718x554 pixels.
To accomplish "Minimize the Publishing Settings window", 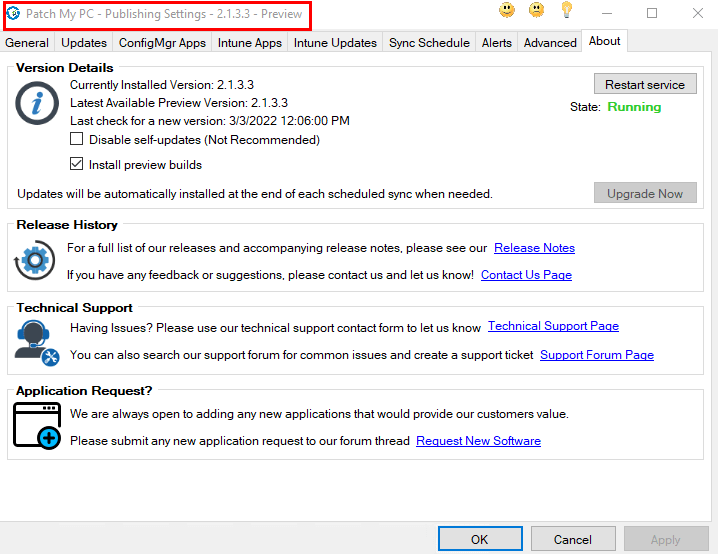I will click(607, 13).
